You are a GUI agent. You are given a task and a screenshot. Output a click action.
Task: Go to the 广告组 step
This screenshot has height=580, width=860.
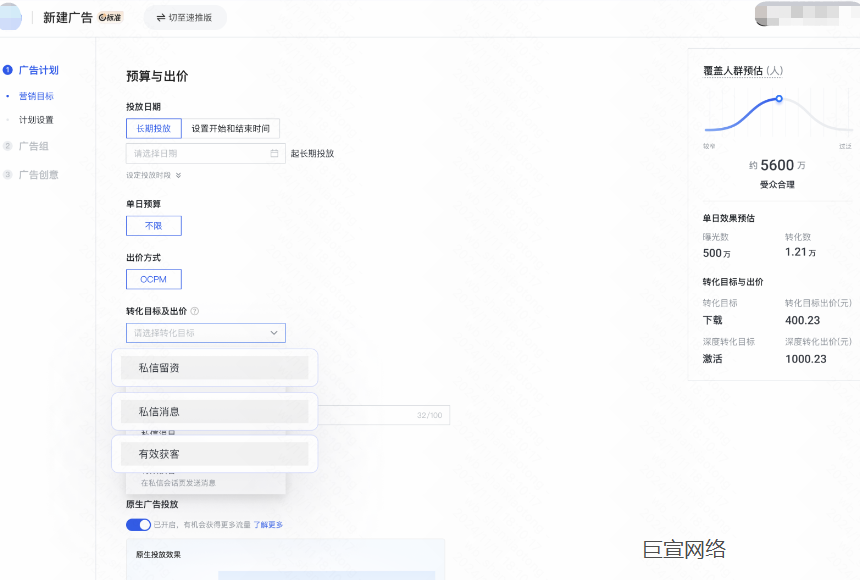click(x=33, y=146)
